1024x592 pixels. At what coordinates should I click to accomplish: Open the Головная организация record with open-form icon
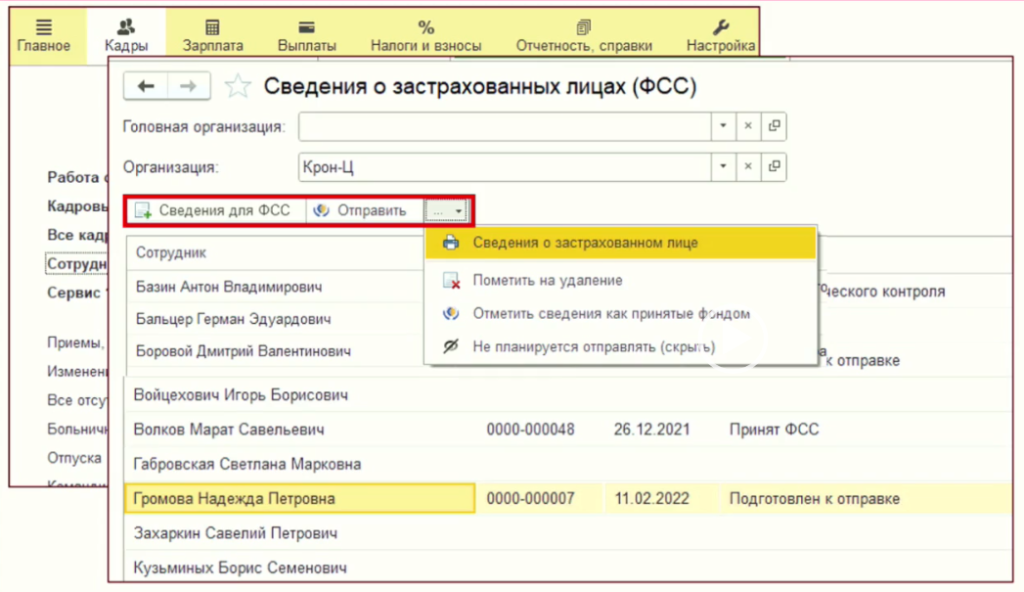774,127
